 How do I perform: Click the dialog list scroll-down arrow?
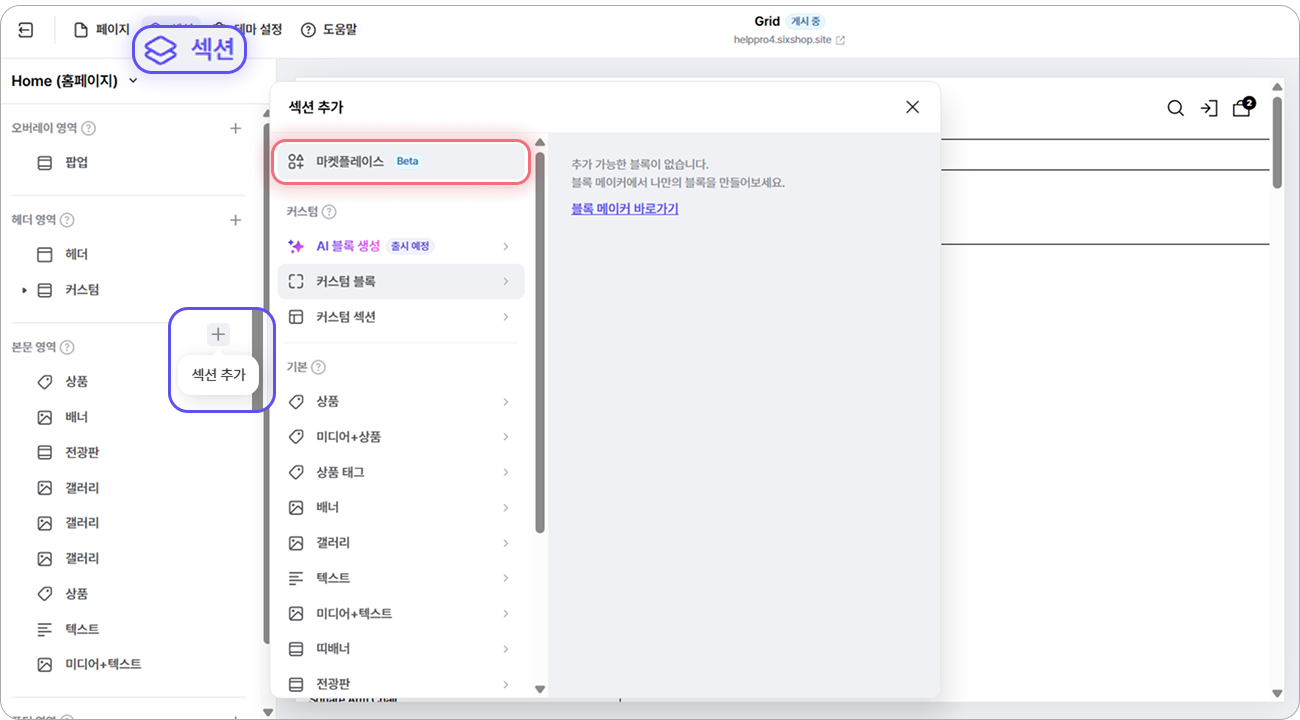point(540,689)
